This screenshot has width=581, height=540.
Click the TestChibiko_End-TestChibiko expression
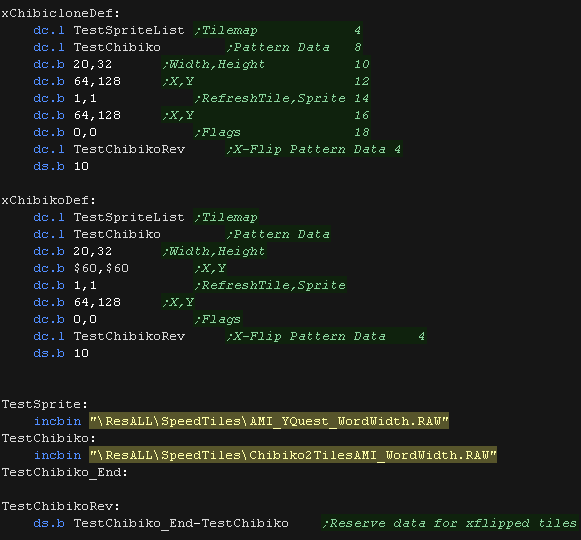(x=181, y=523)
